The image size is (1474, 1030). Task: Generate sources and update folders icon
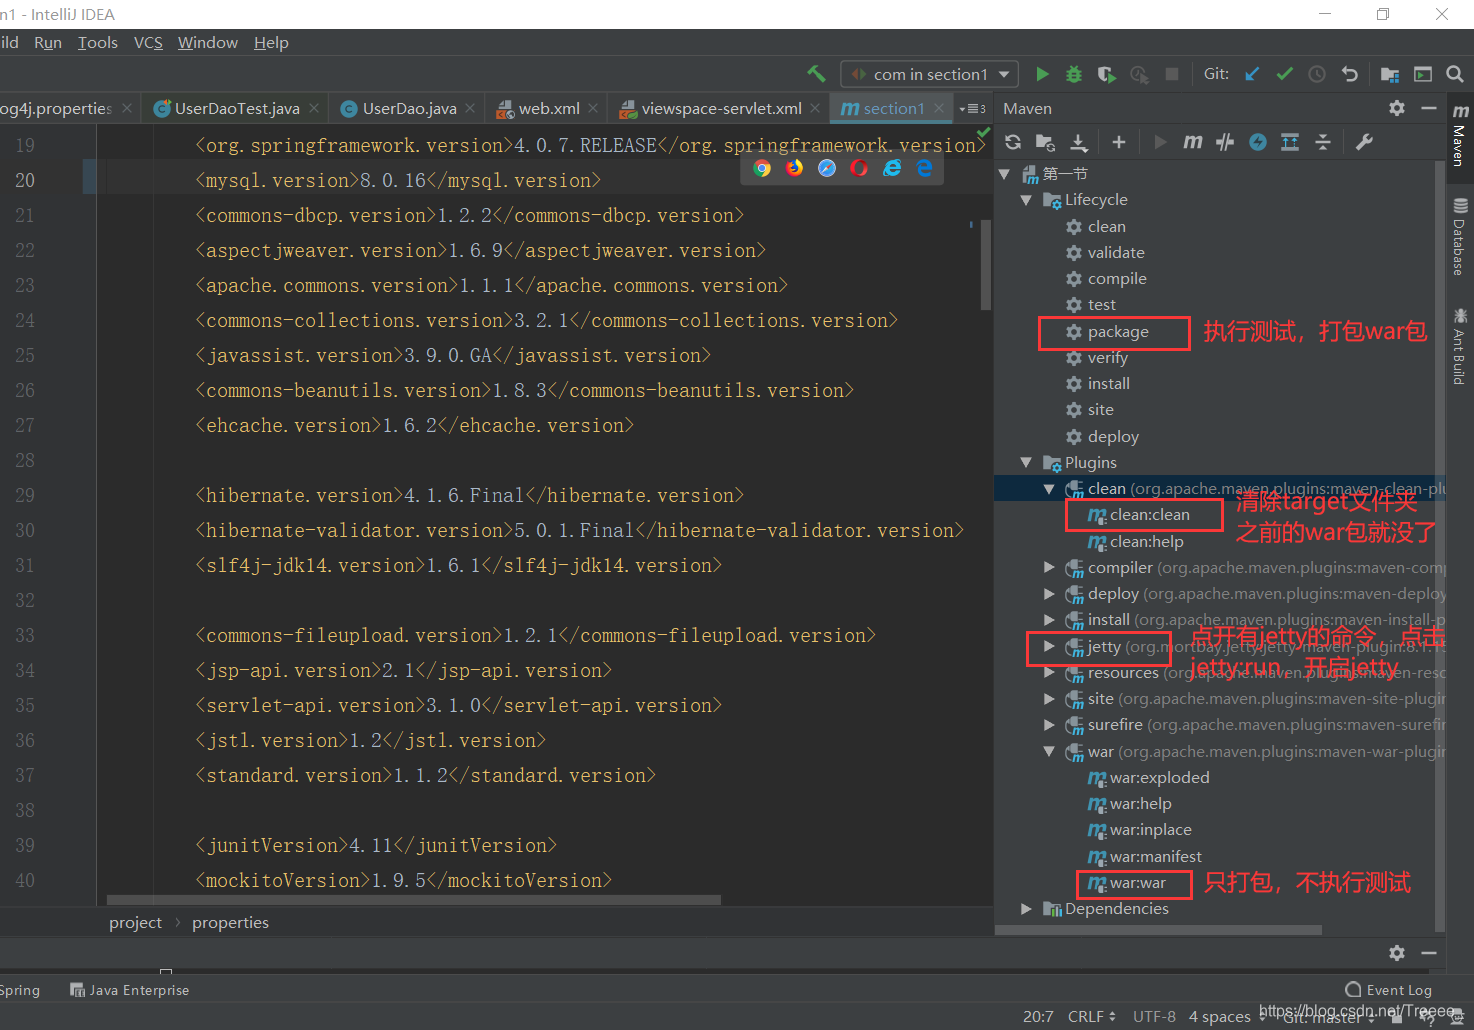(1045, 142)
